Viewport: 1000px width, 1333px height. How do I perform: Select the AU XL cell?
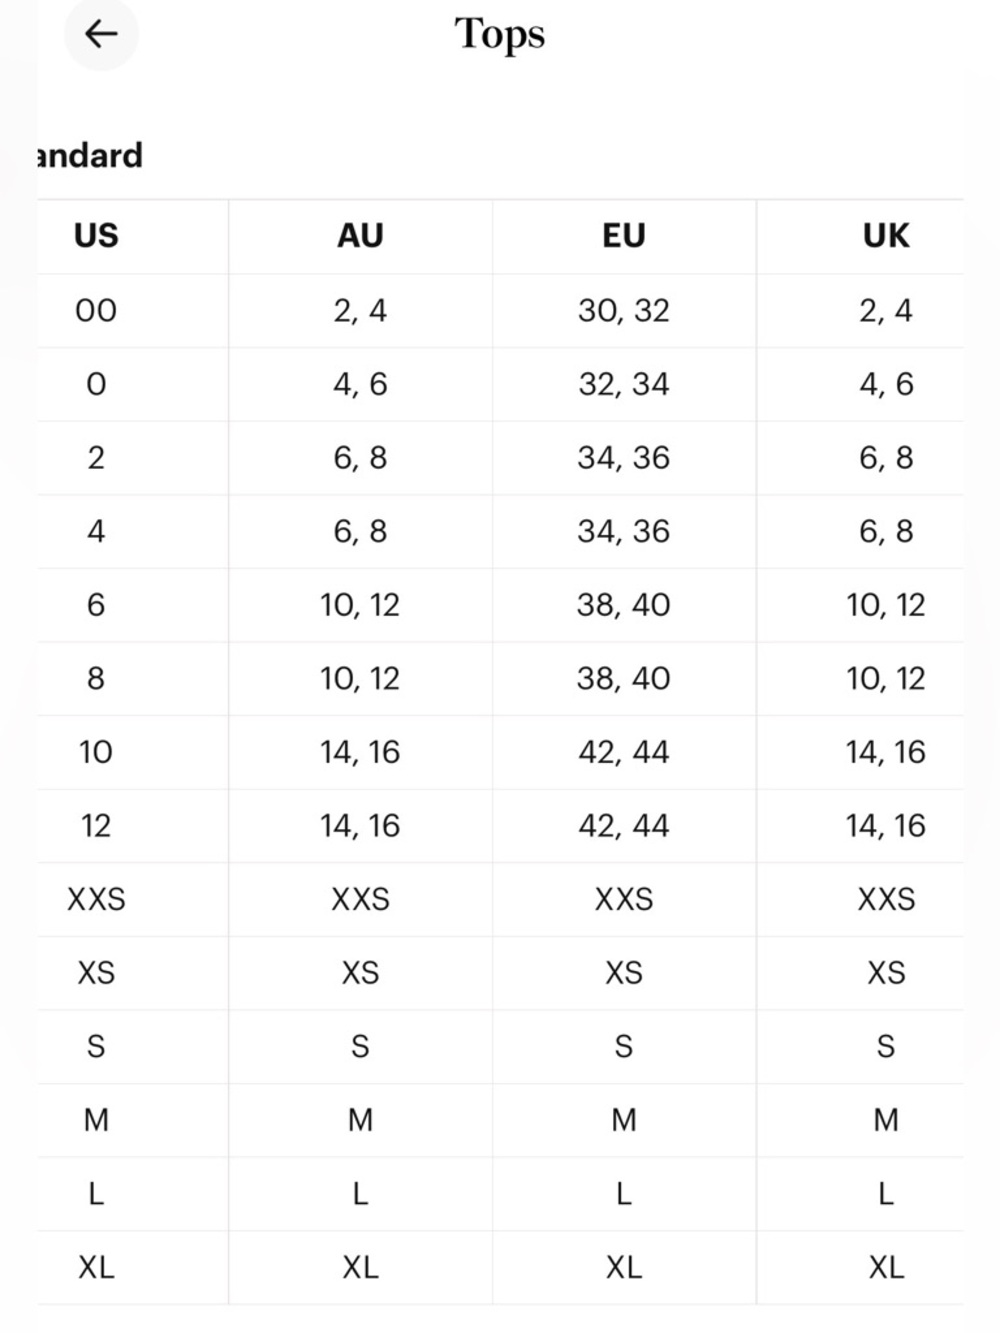click(x=360, y=1267)
